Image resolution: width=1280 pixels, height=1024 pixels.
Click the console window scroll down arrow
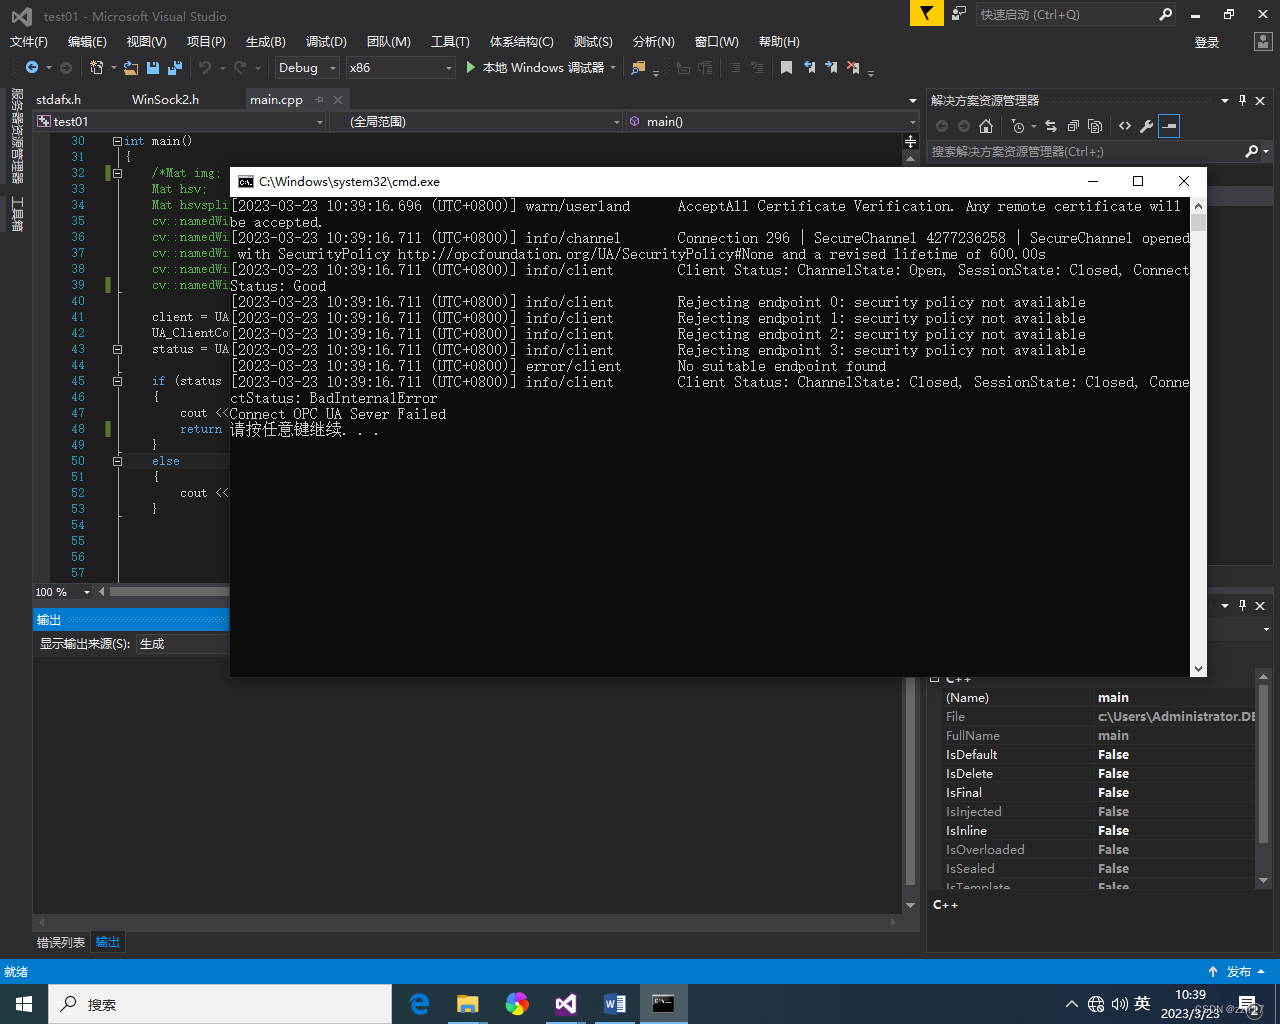[1198, 669]
